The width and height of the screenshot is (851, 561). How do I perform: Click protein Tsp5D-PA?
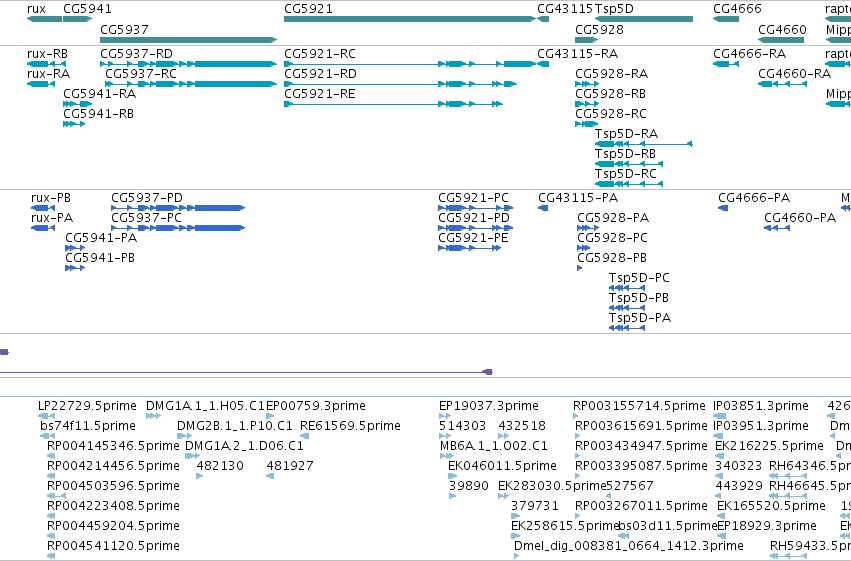click(640, 318)
